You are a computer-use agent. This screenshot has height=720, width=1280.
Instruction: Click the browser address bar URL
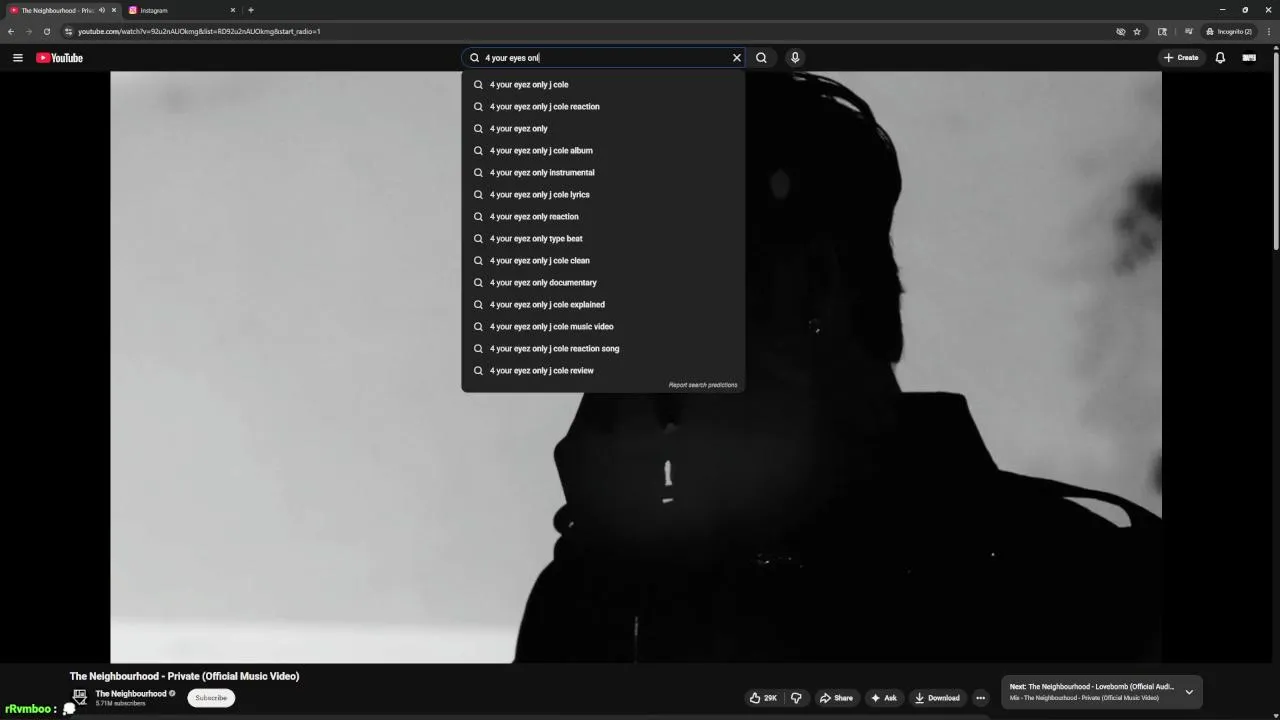(199, 32)
